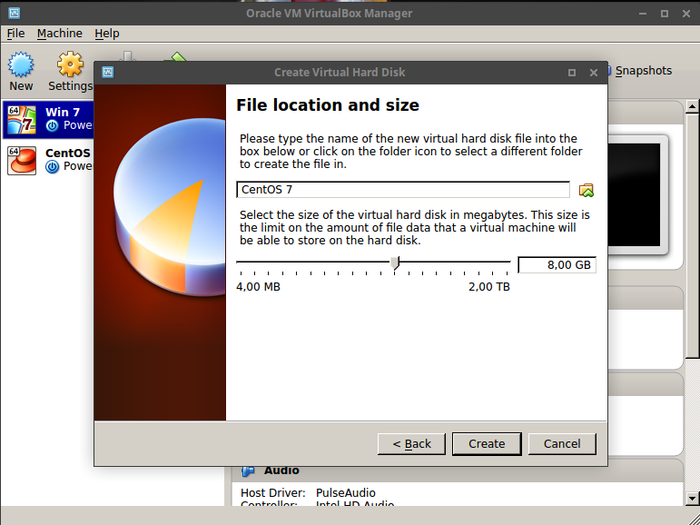Go back with the < Back button
Image resolution: width=700 pixels, height=525 pixels.
412,444
